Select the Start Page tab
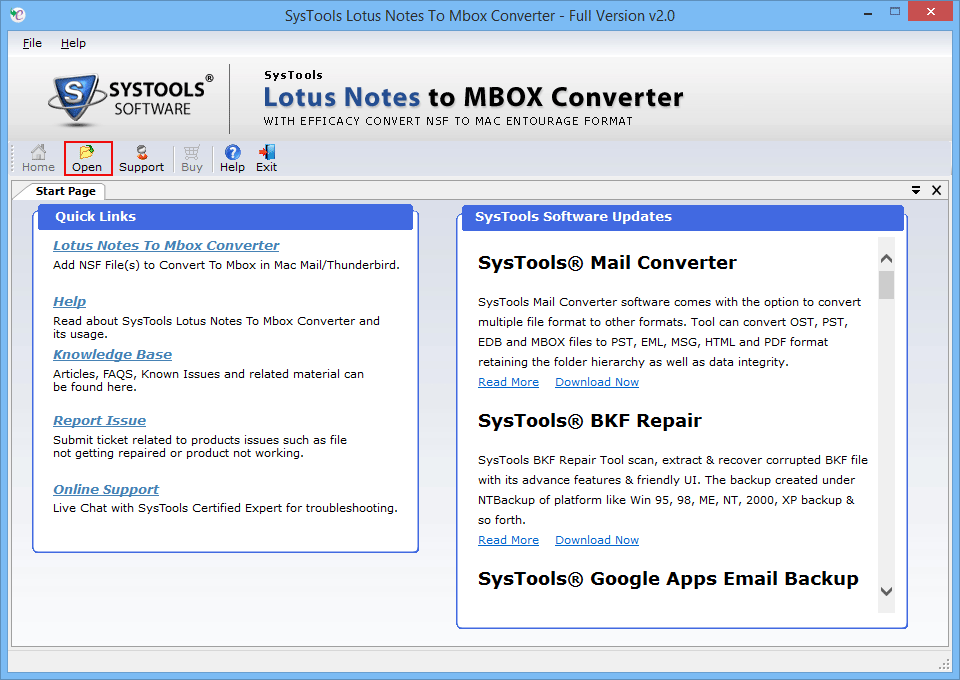Viewport: 960px width, 680px height. tap(65, 191)
